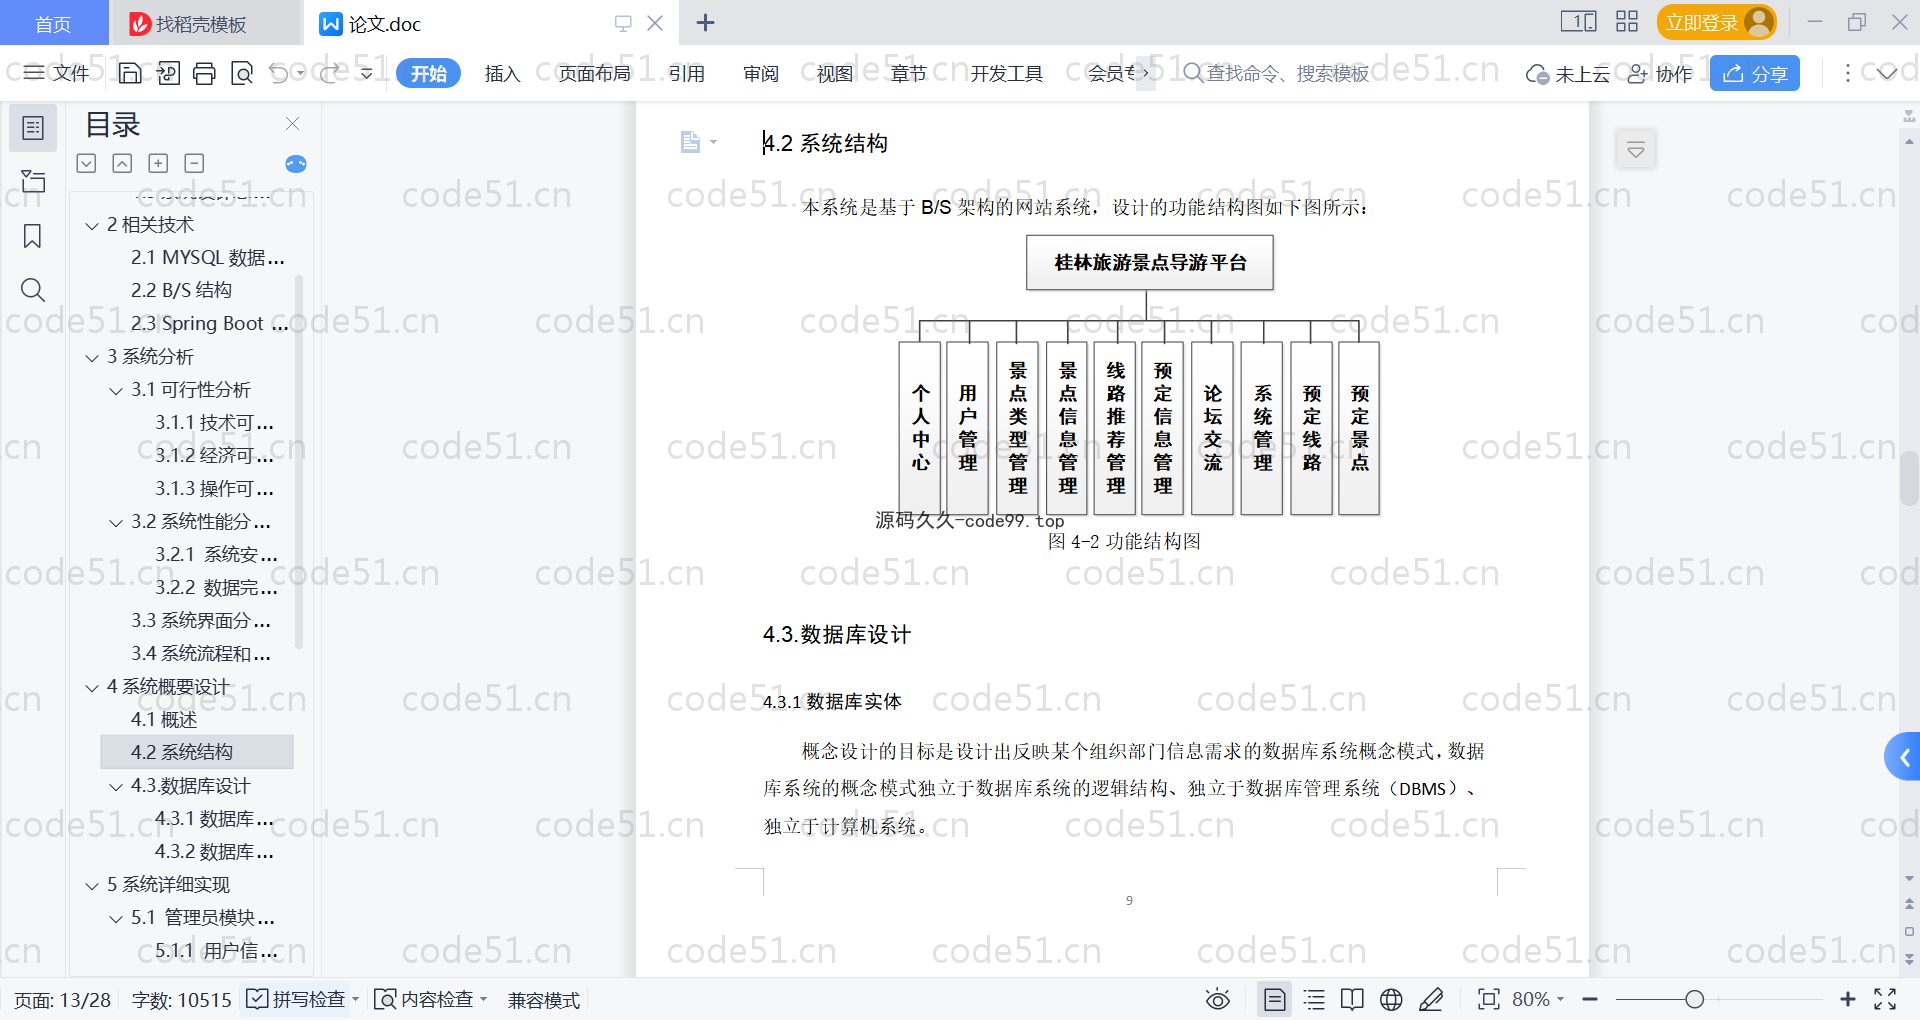Select the 开始 ribbon tab
The image size is (1920, 1020).
[428, 73]
